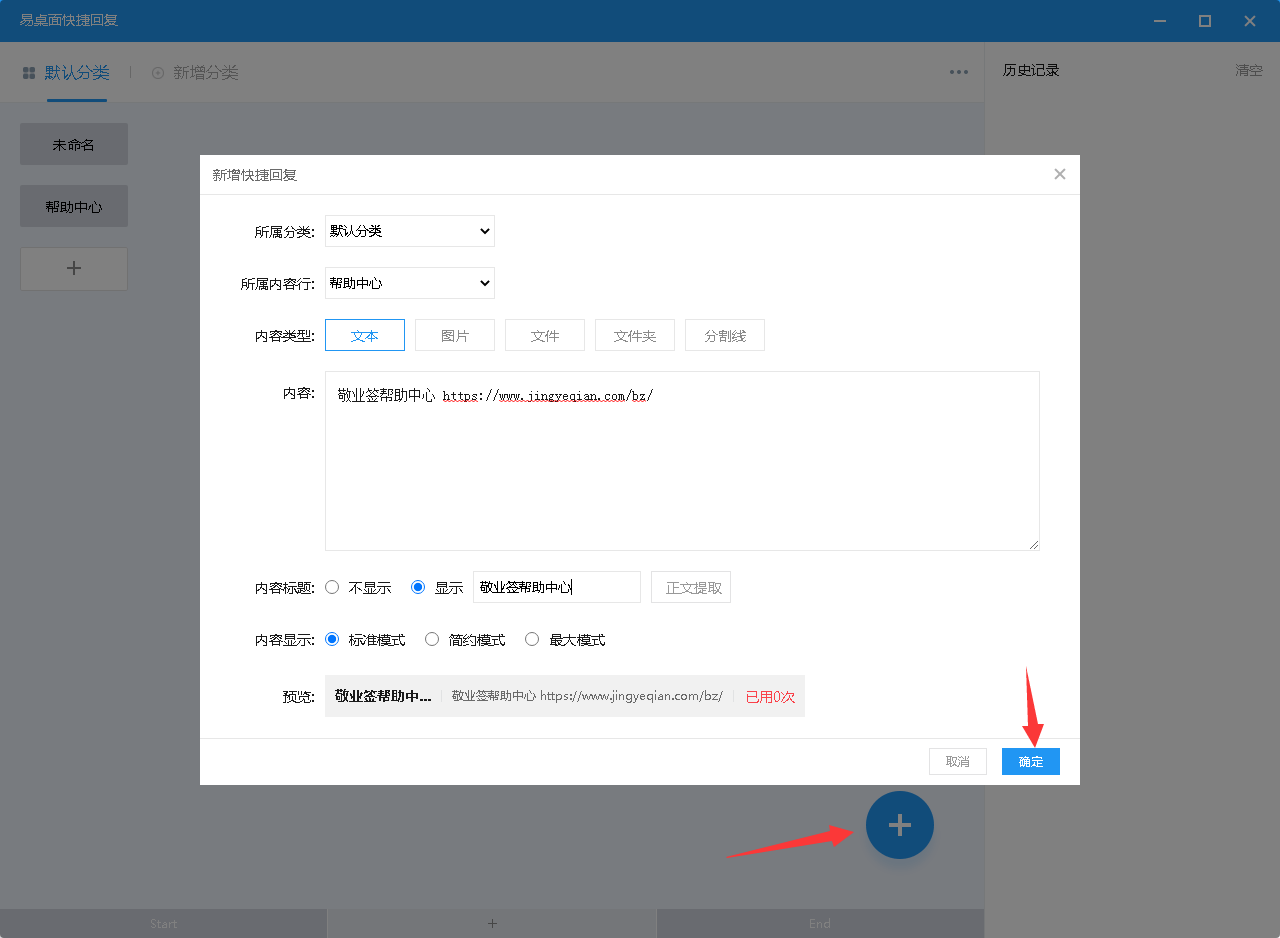Open the three-dots more options menu
Screen dimensions: 1280x938
pos(959,72)
